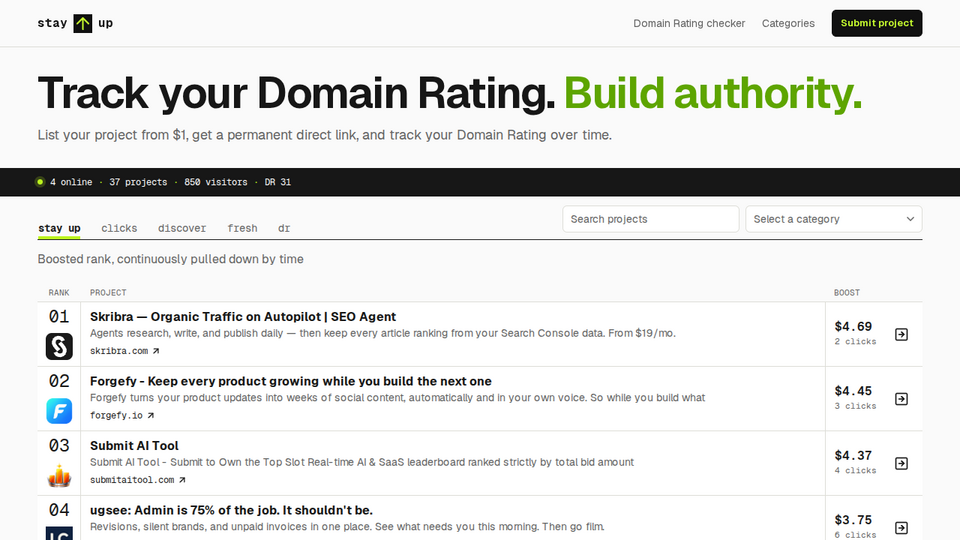Click the Skribra S logo thumbnail
This screenshot has height=540, width=960.
59,347
